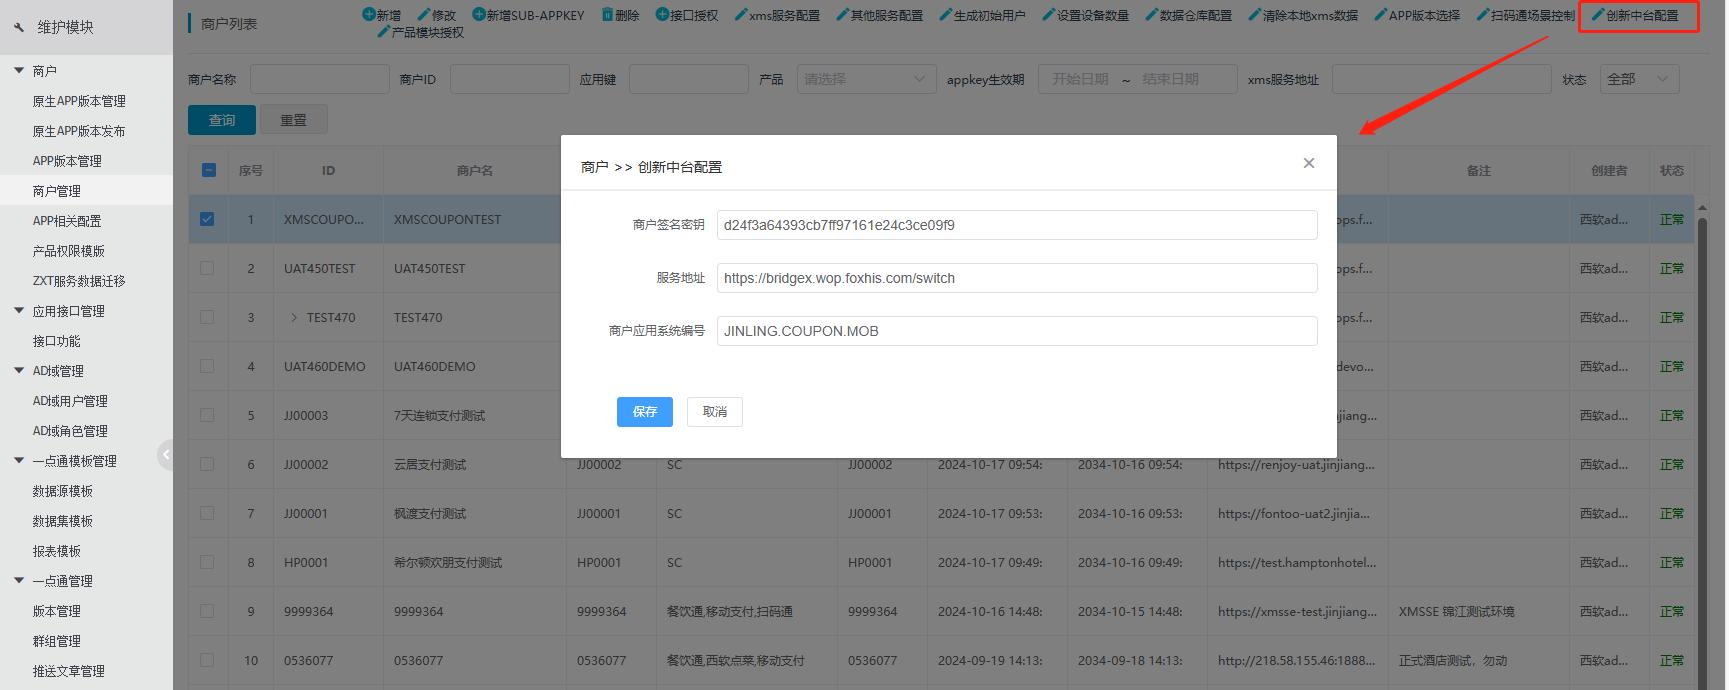Open the 状态 全部 dropdown
The width and height of the screenshot is (1729, 690).
[x=1639, y=79]
